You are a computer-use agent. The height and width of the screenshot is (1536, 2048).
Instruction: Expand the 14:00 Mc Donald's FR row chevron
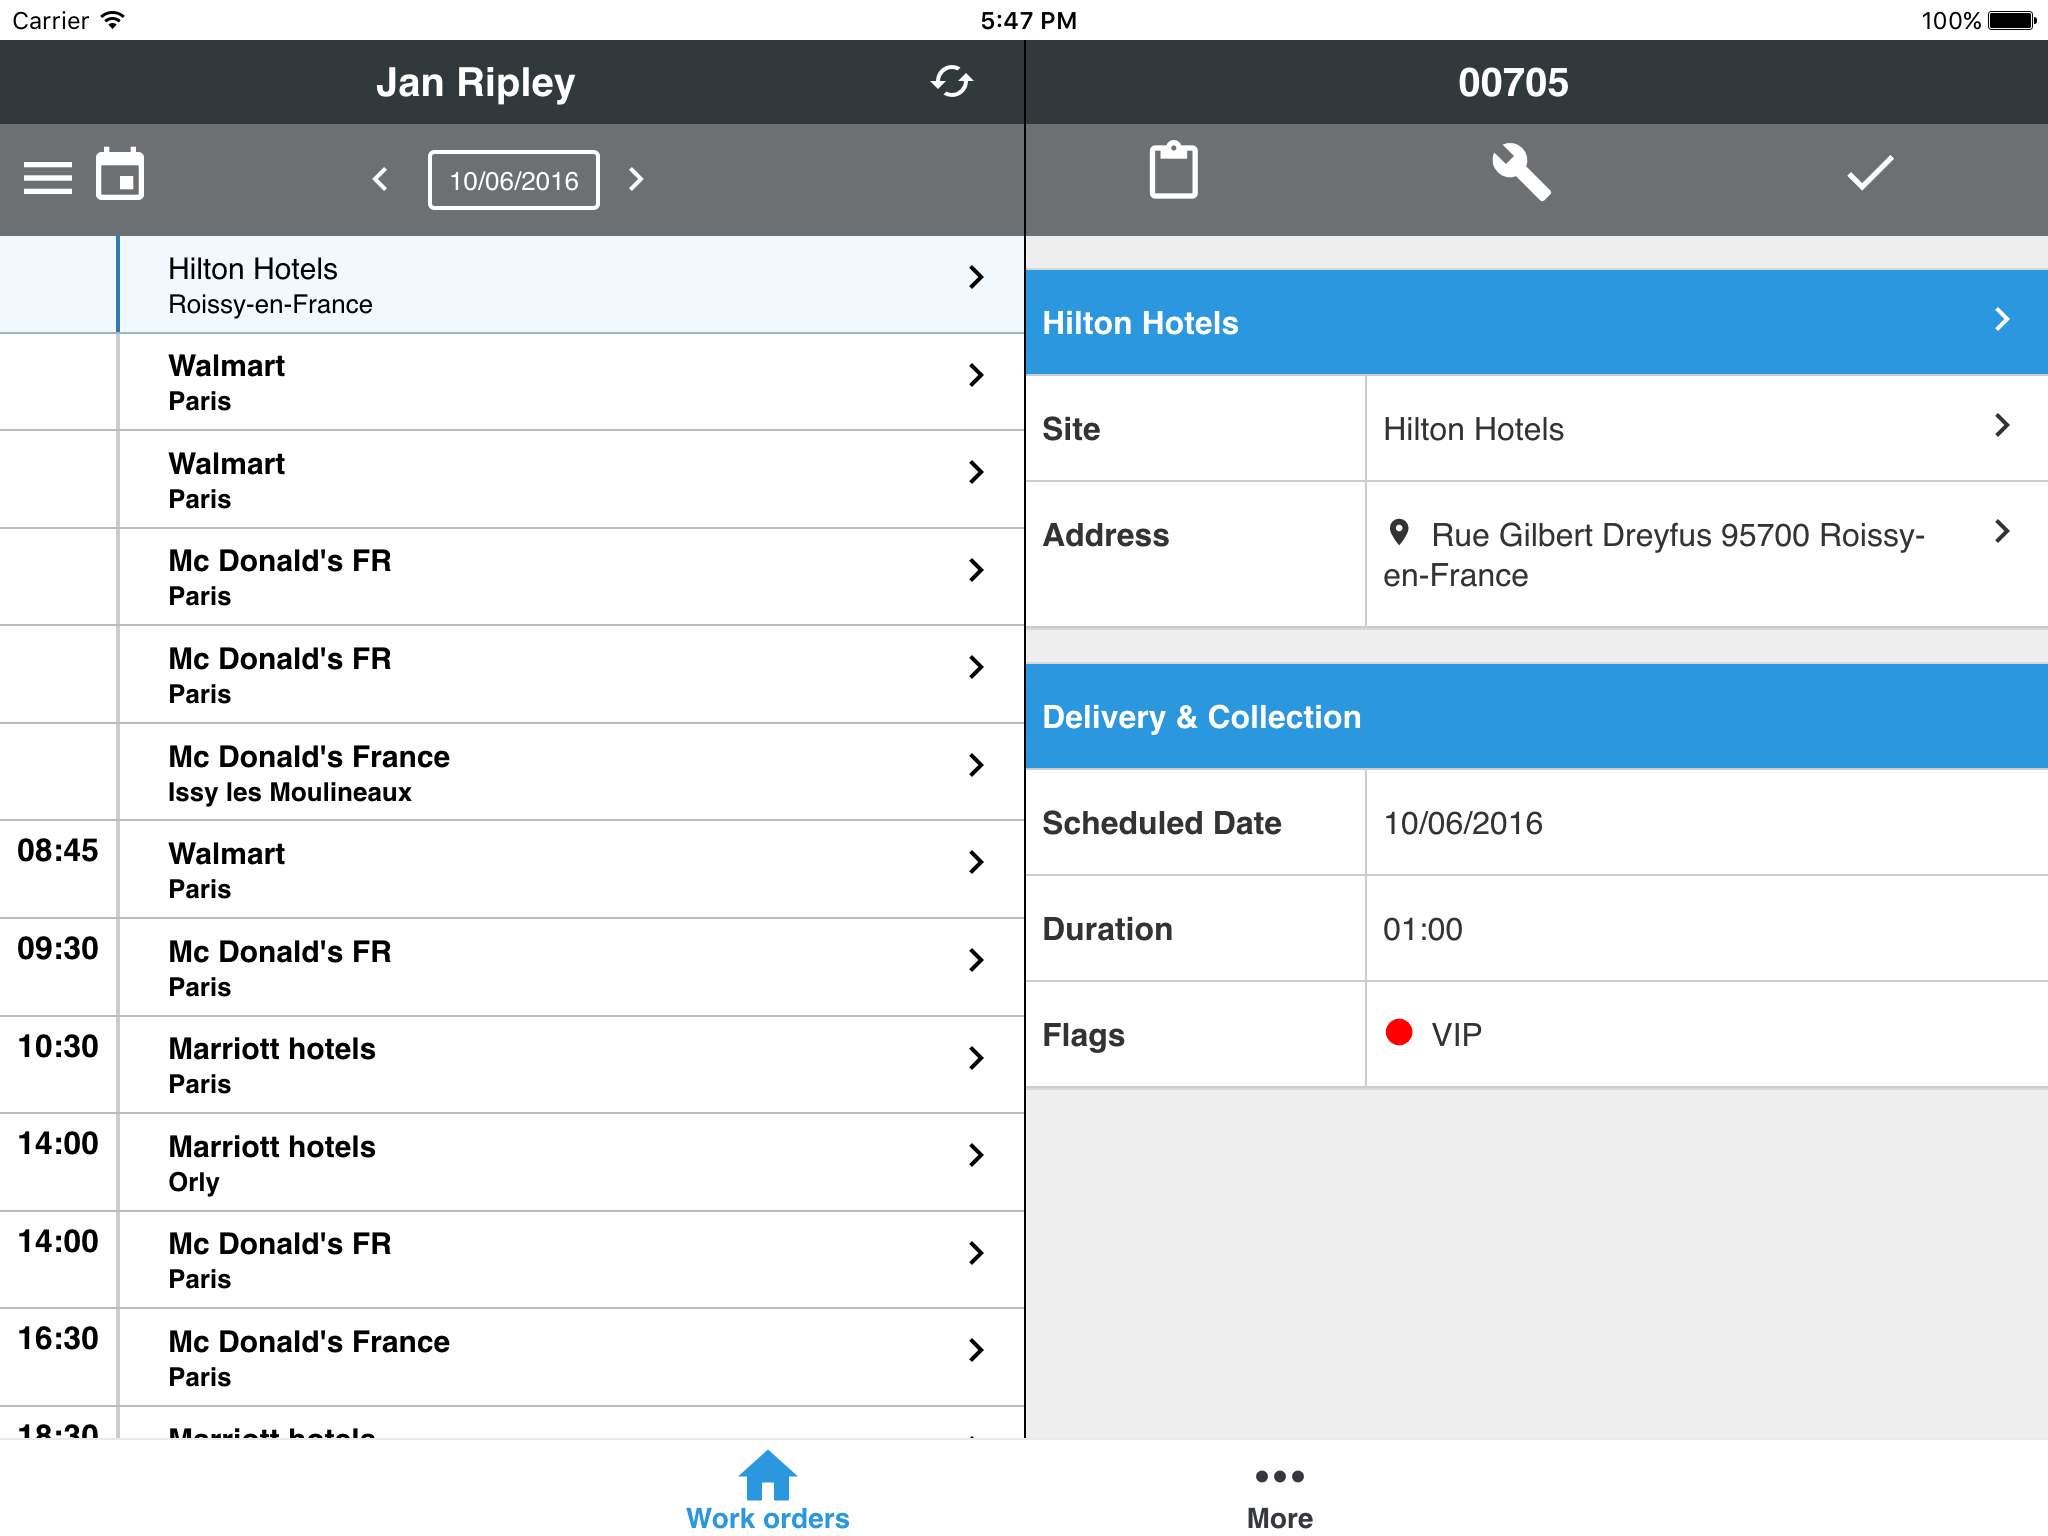click(976, 1253)
